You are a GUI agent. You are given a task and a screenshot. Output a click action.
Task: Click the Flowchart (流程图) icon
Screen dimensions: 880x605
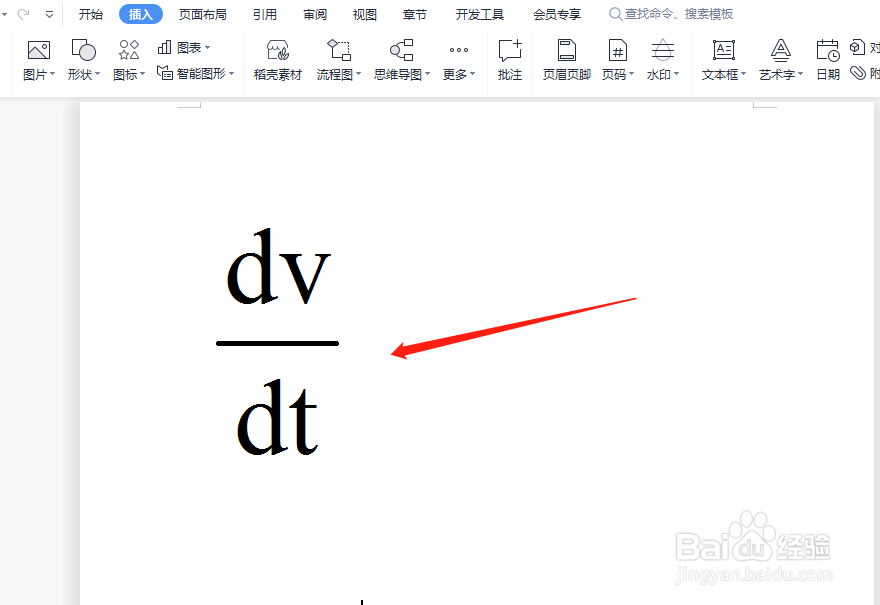tap(339, 50)
